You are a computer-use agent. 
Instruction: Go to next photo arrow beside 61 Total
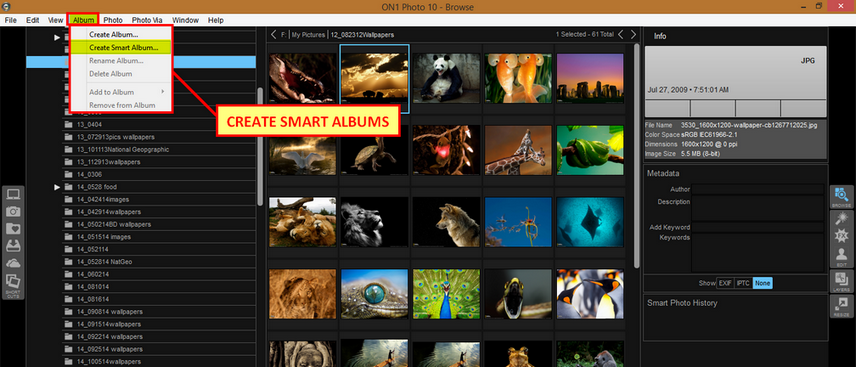(633, 34)
